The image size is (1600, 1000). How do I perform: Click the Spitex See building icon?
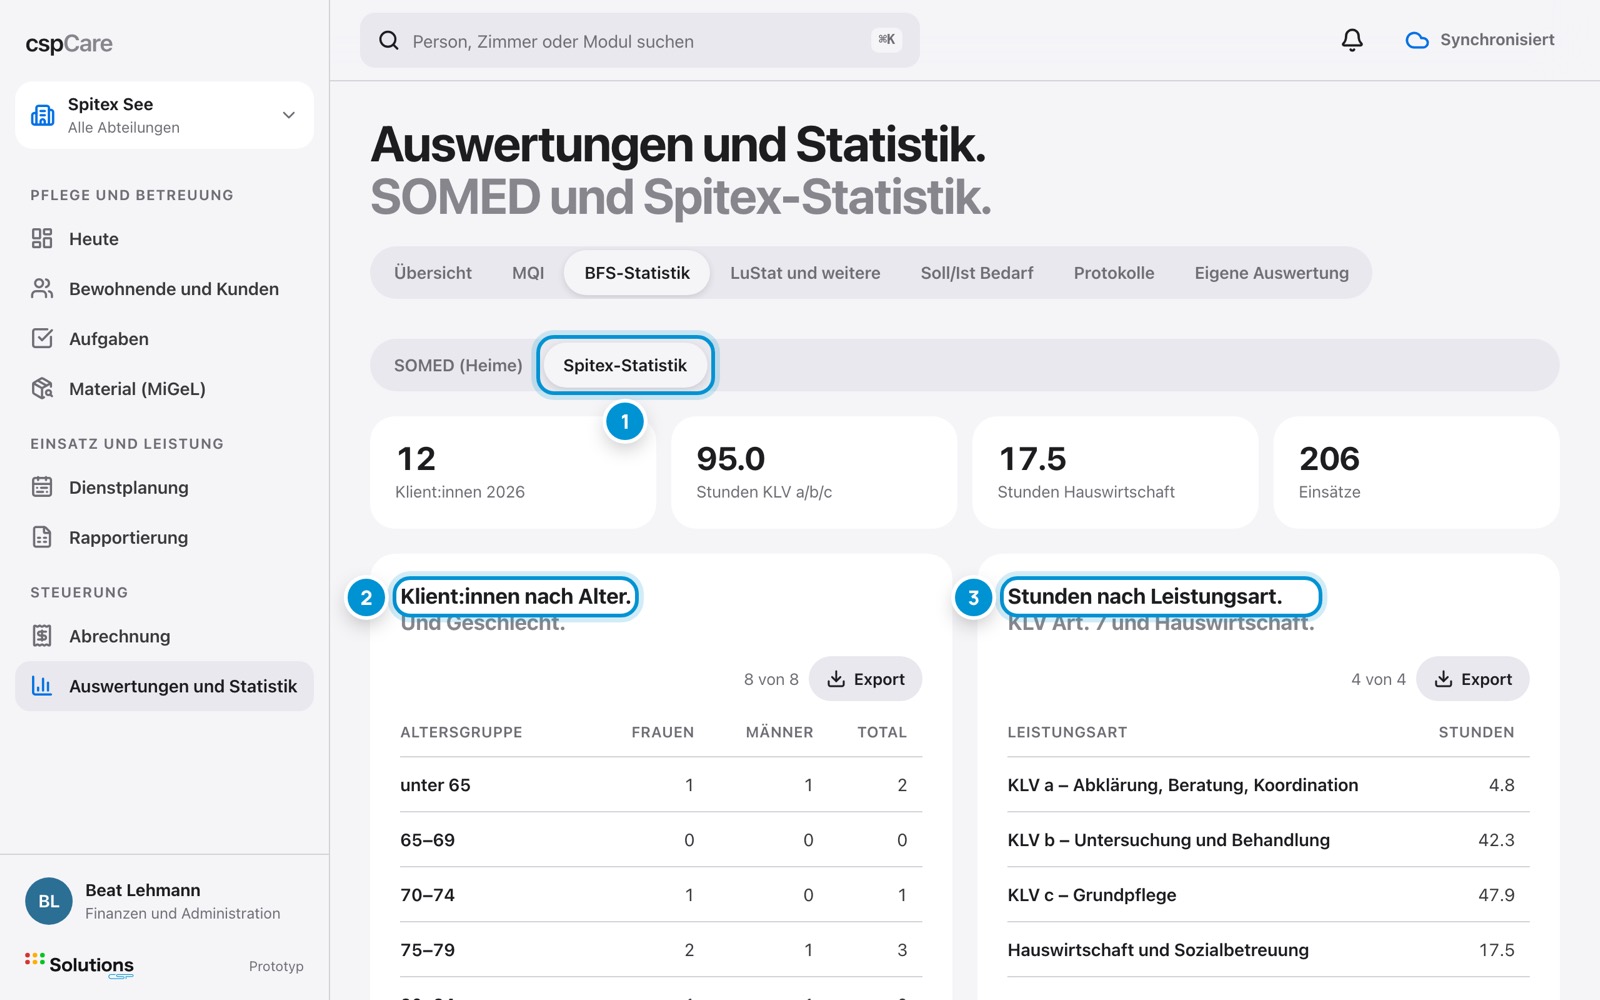(43, 115)
